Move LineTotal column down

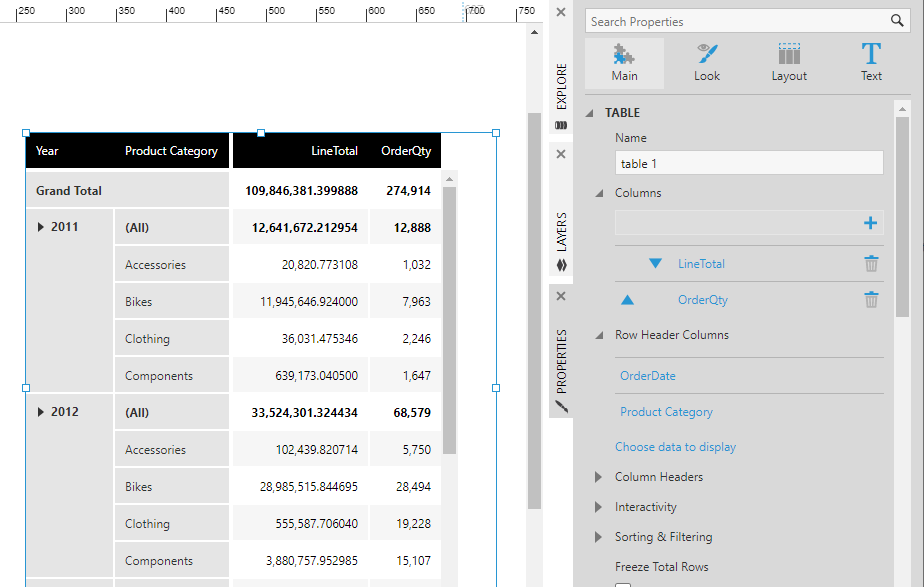pyautogui.click(x=655, y=263)
